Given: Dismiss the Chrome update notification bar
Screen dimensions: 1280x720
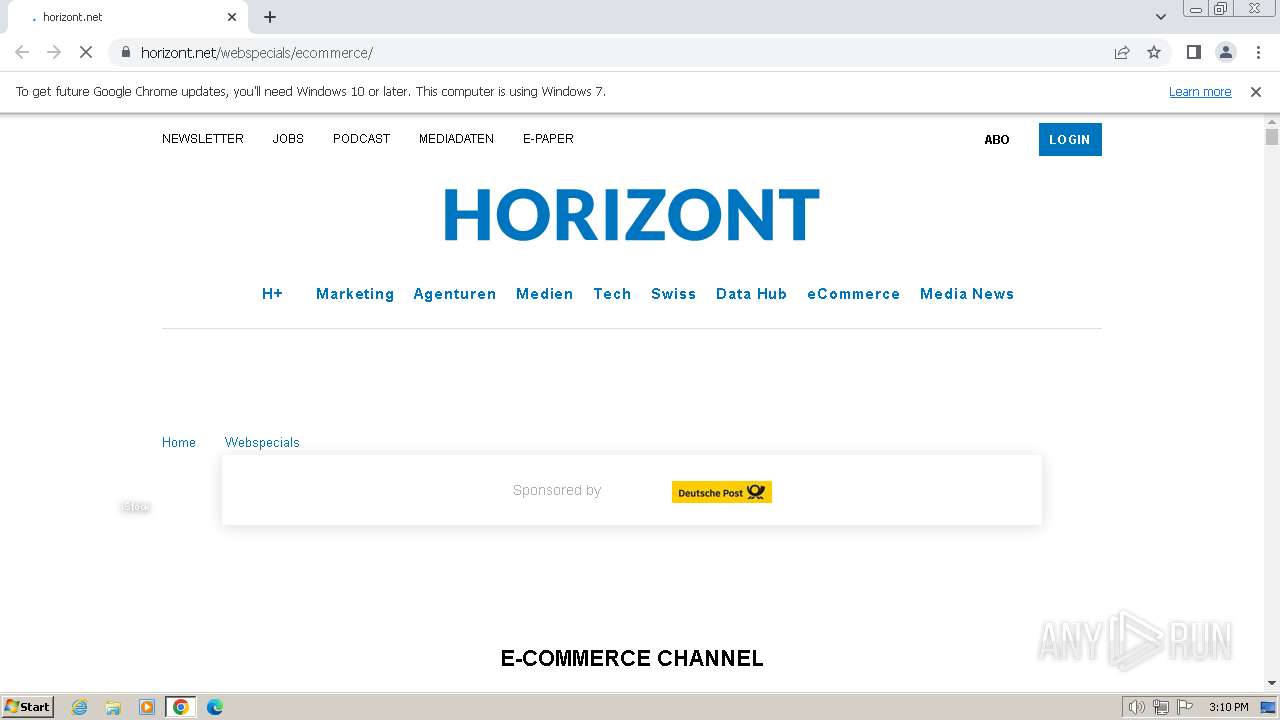Looking at the screenshot, I should point(1256,91).
